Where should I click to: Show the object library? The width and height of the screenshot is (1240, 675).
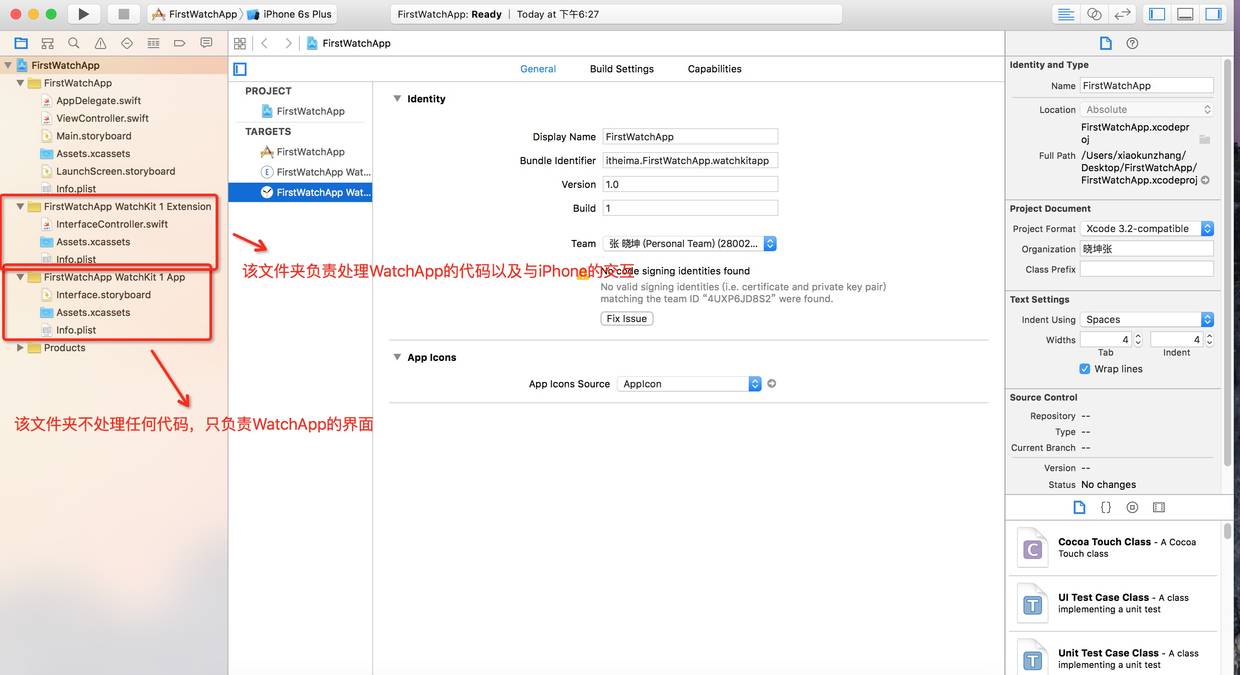click(1132, 507)
